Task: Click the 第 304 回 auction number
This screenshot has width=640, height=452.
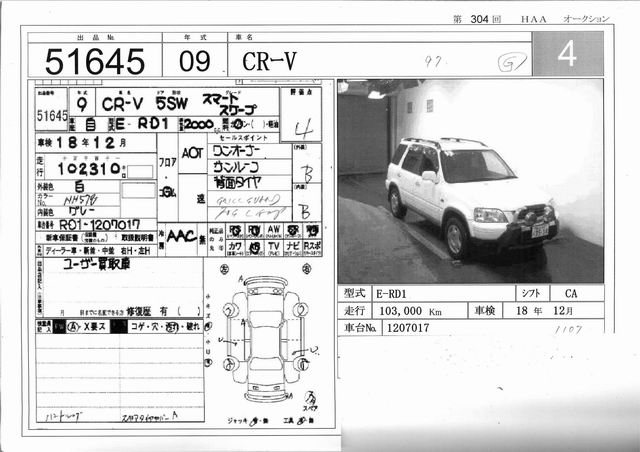Action: [477, 19]
